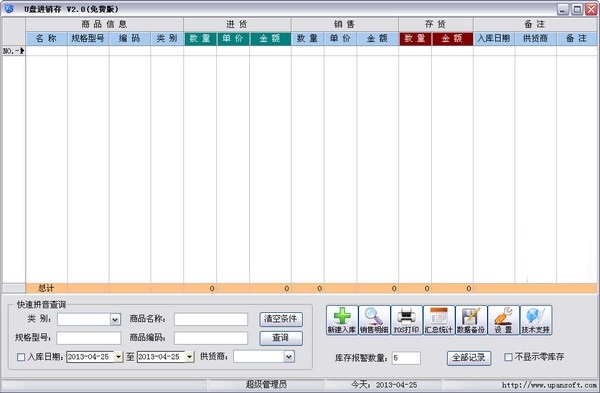
Task: Click the 类别 column header
Action: pyautogui.click(x=167, y=39)
